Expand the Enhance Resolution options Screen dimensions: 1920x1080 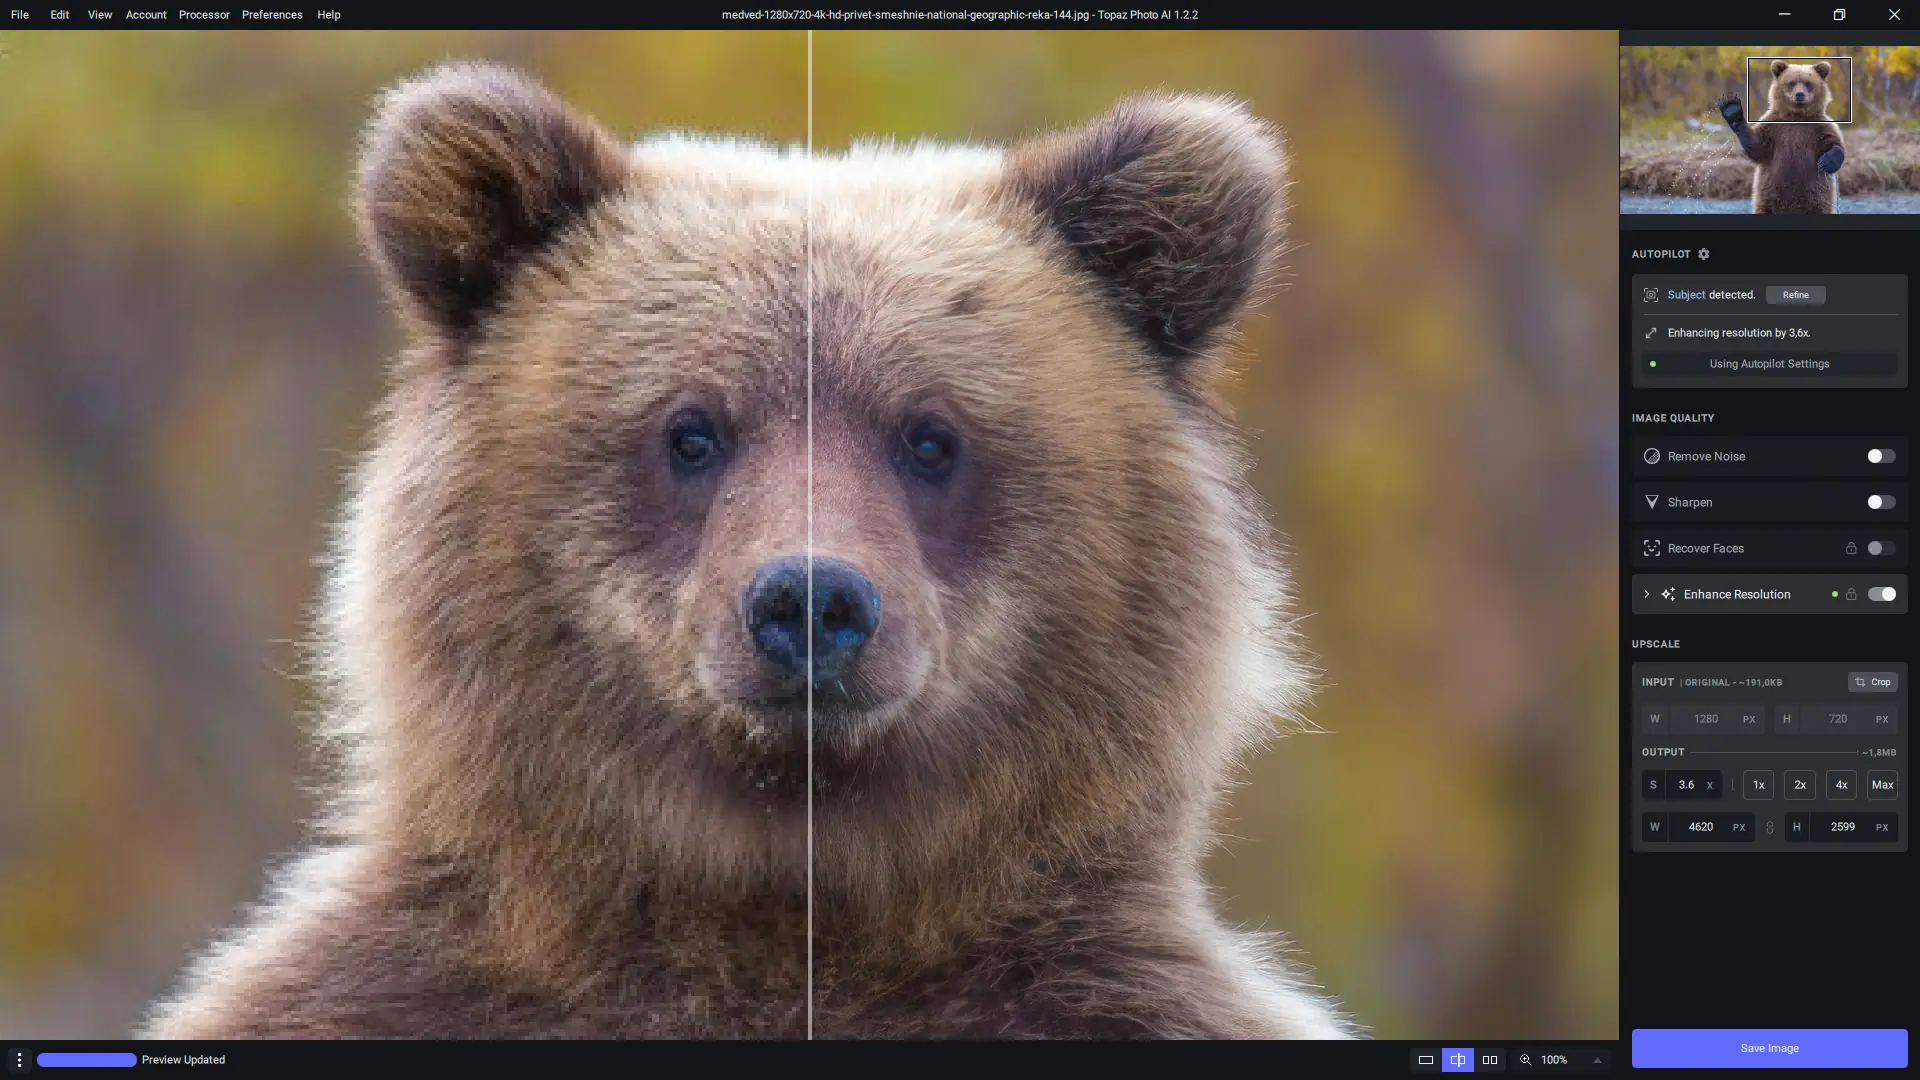point(1647,595)
